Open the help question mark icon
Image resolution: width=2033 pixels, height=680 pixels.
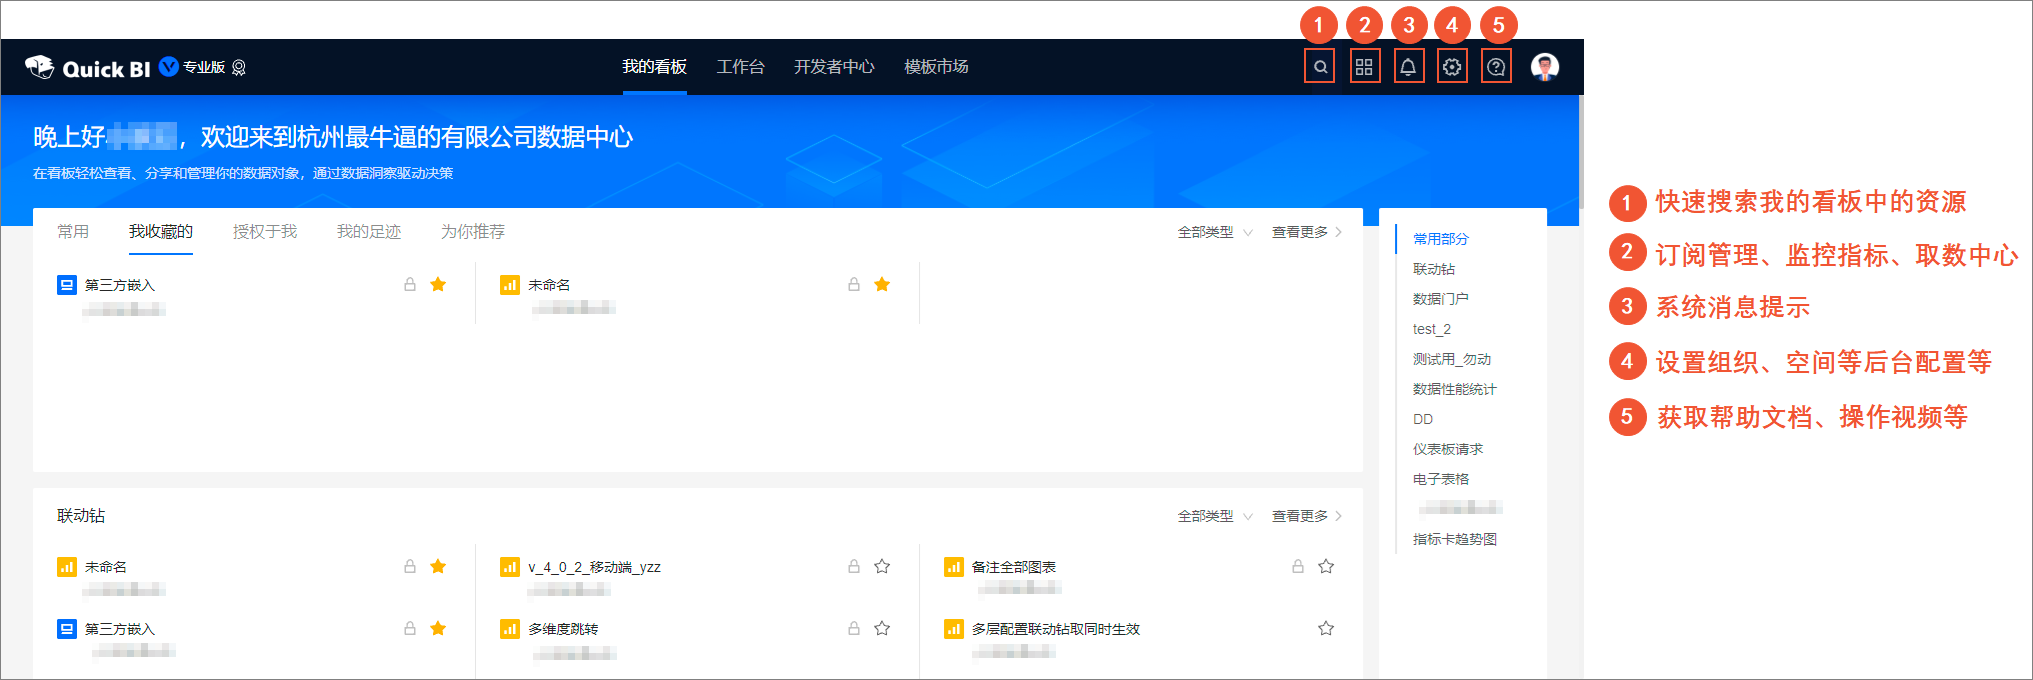pos(1496,67)
